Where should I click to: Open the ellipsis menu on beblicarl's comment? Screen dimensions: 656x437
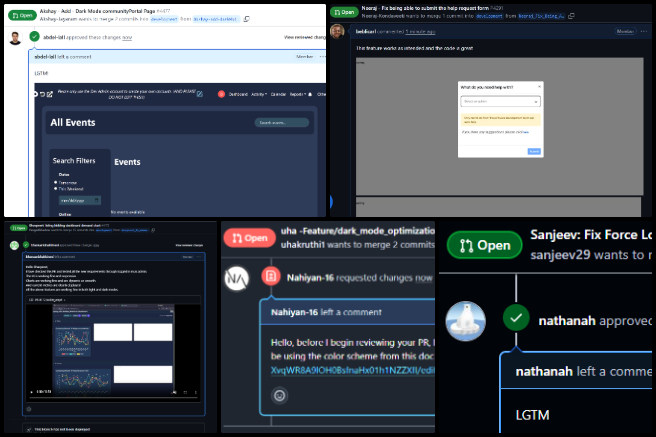pyautogui.click(x=644, y=31)
